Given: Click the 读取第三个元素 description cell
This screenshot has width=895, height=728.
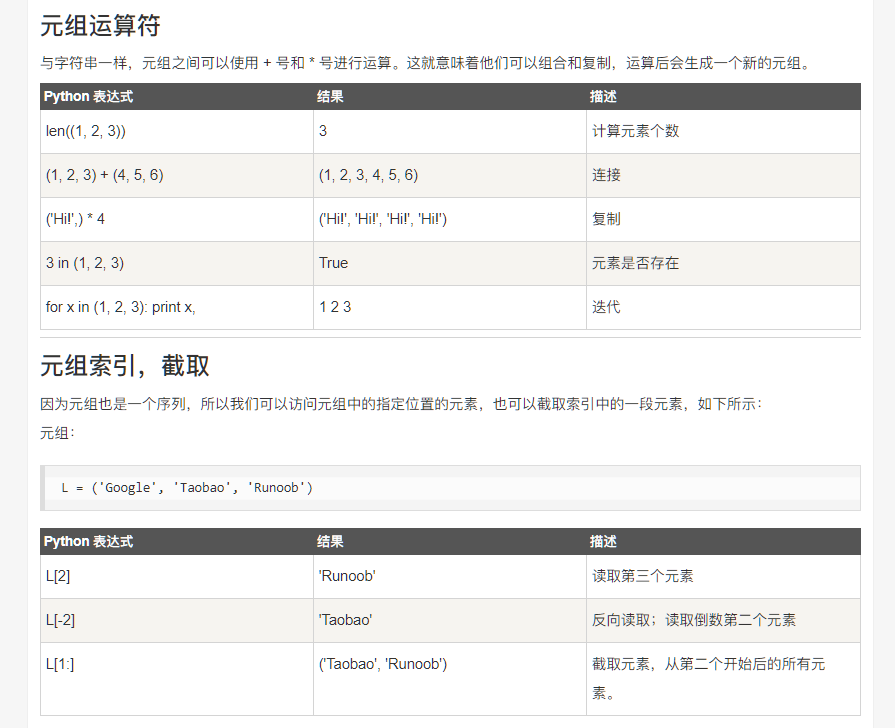Looking at the screenshot, I should click(643, 576).
